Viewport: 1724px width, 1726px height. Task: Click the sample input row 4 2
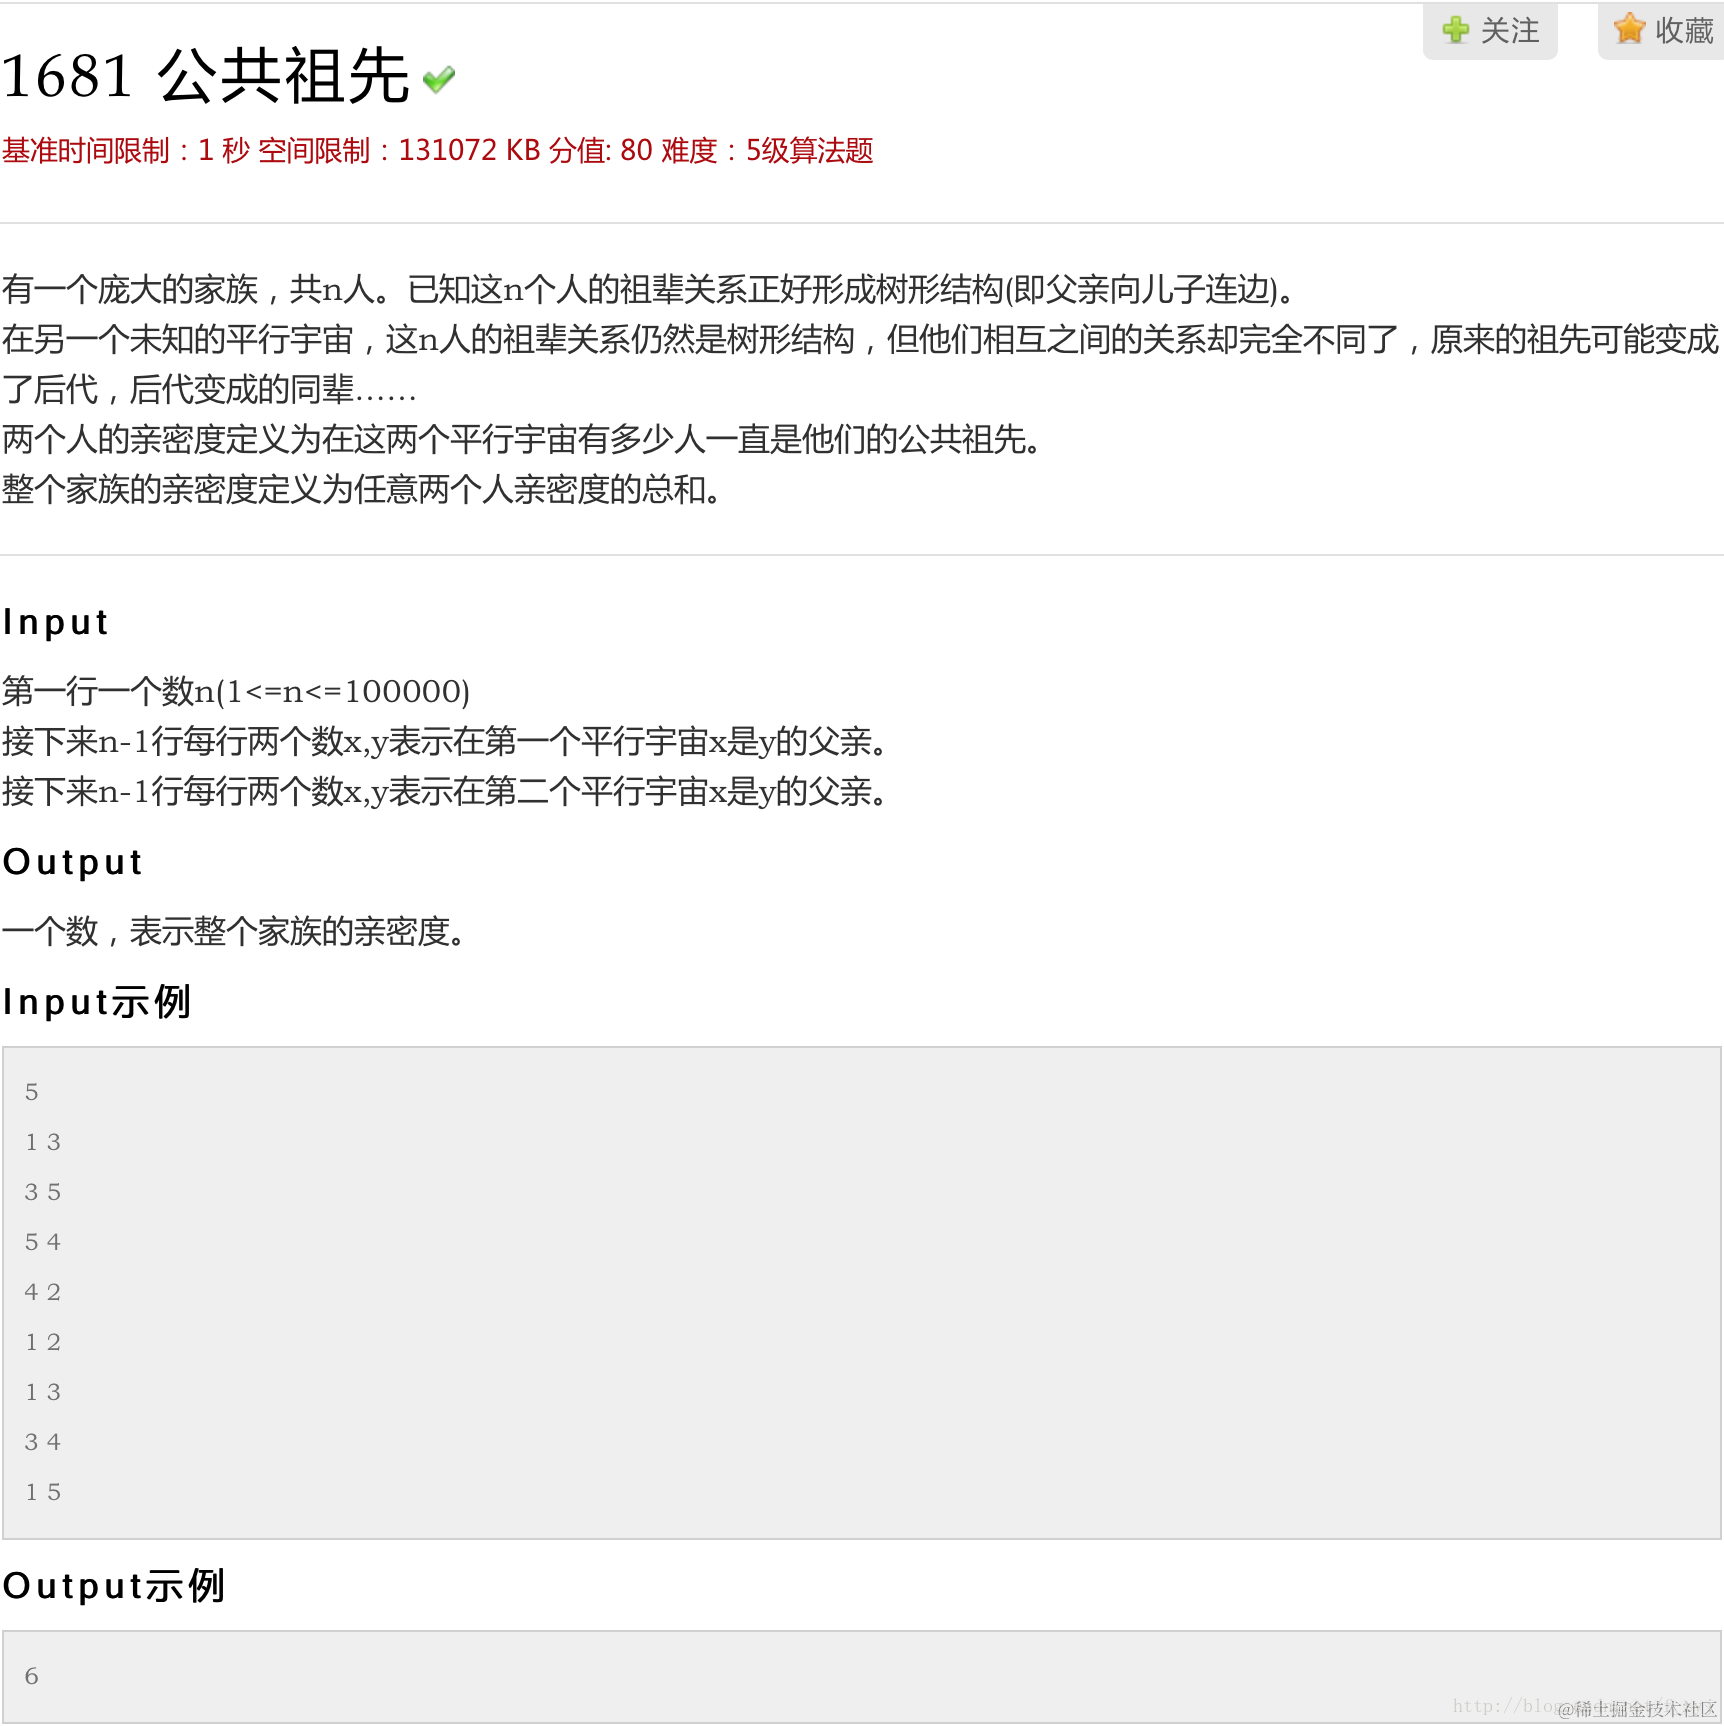(x=43, y=1292)
